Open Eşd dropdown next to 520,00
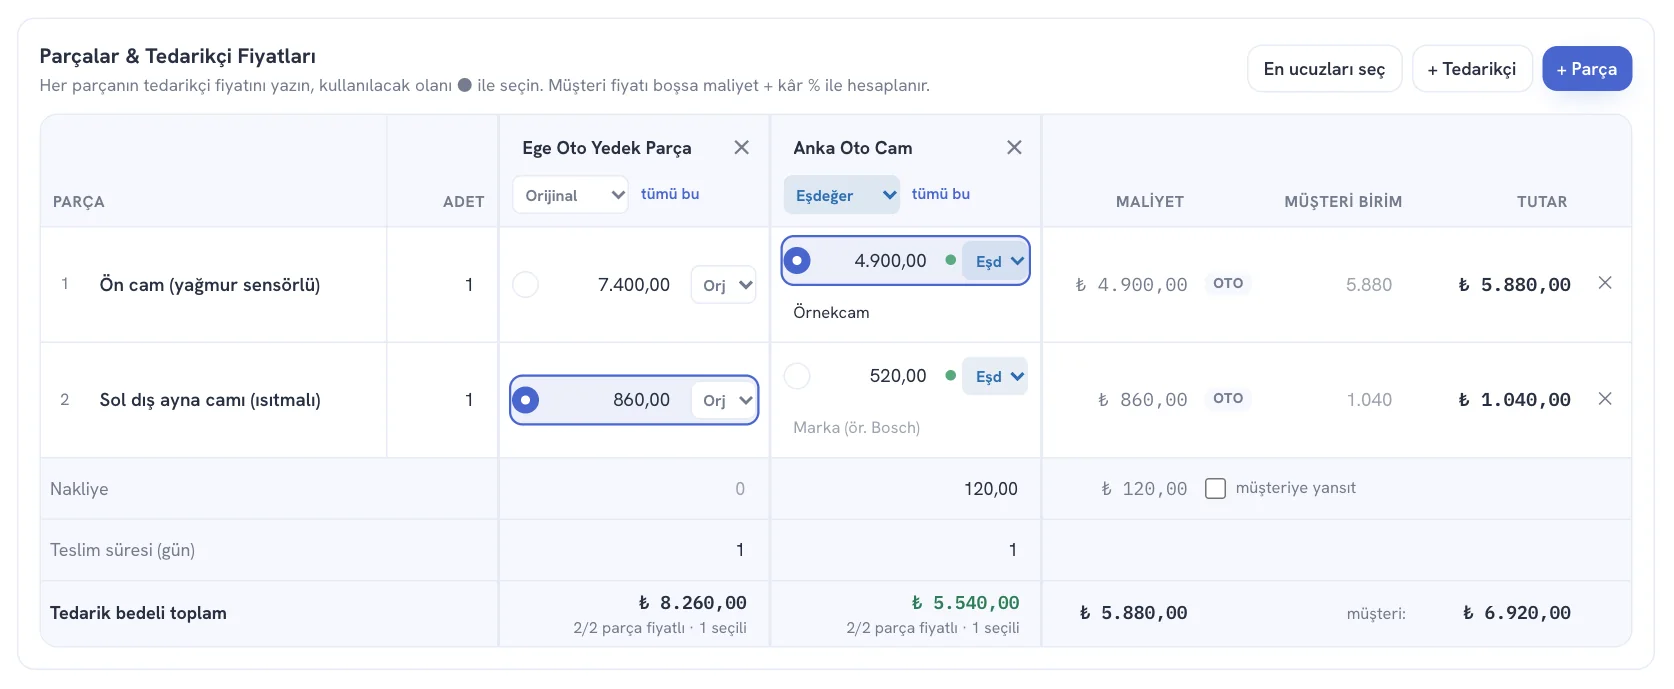 [x=995, y=376]
